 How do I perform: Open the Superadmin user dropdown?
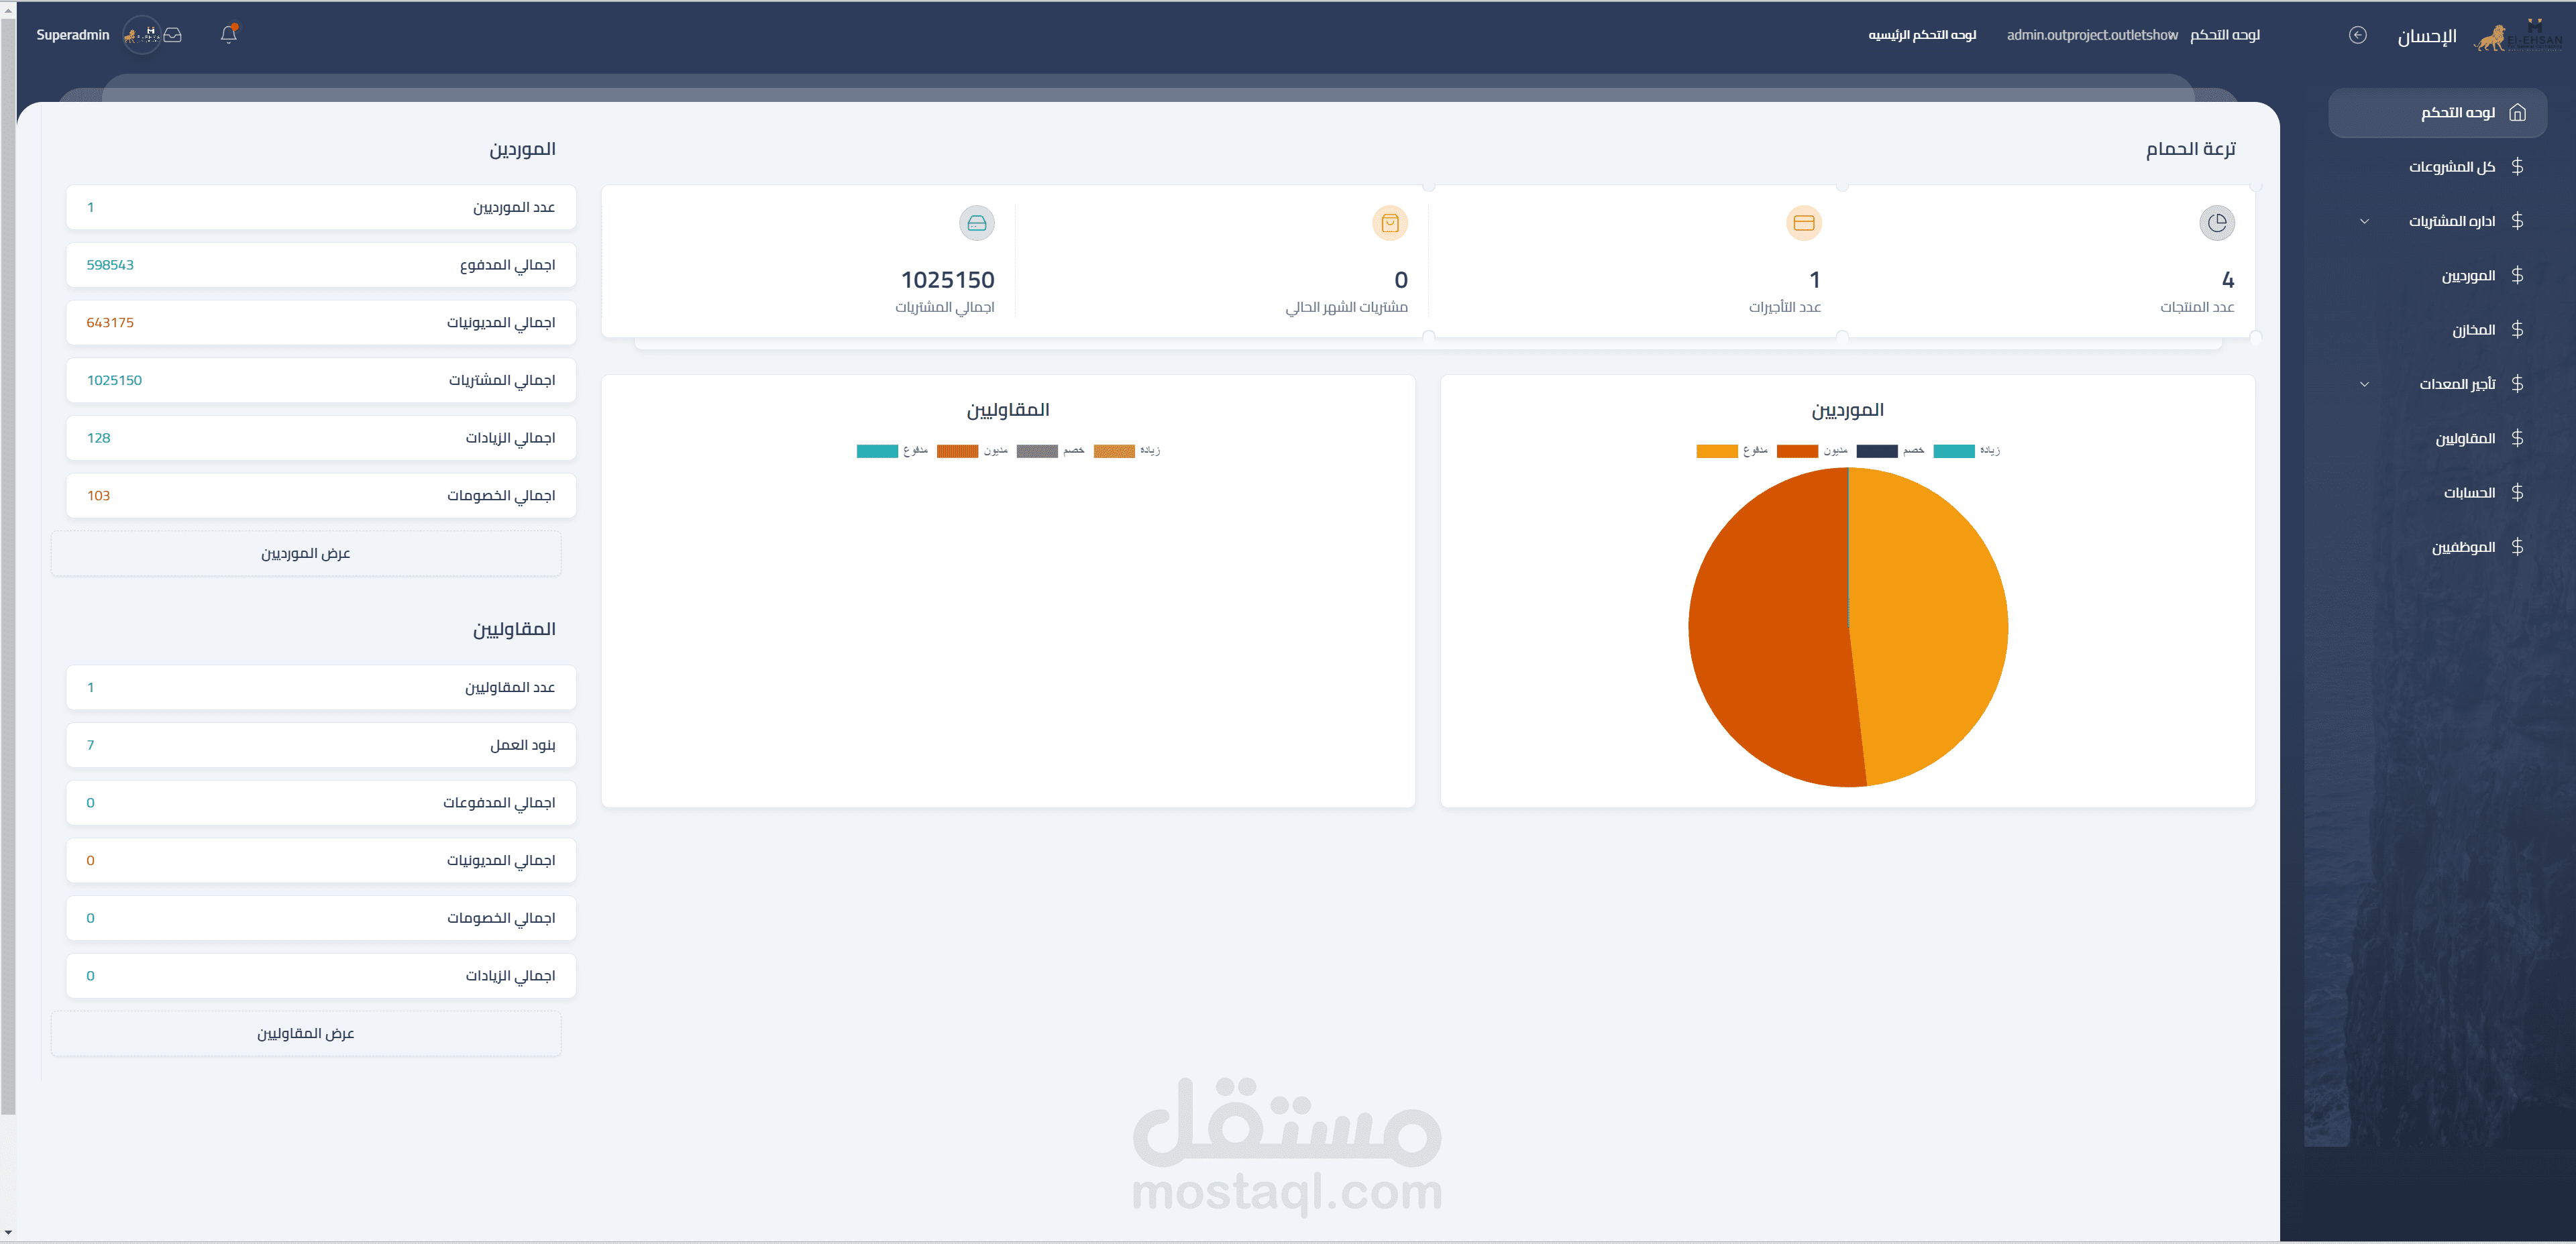(73, 35)
